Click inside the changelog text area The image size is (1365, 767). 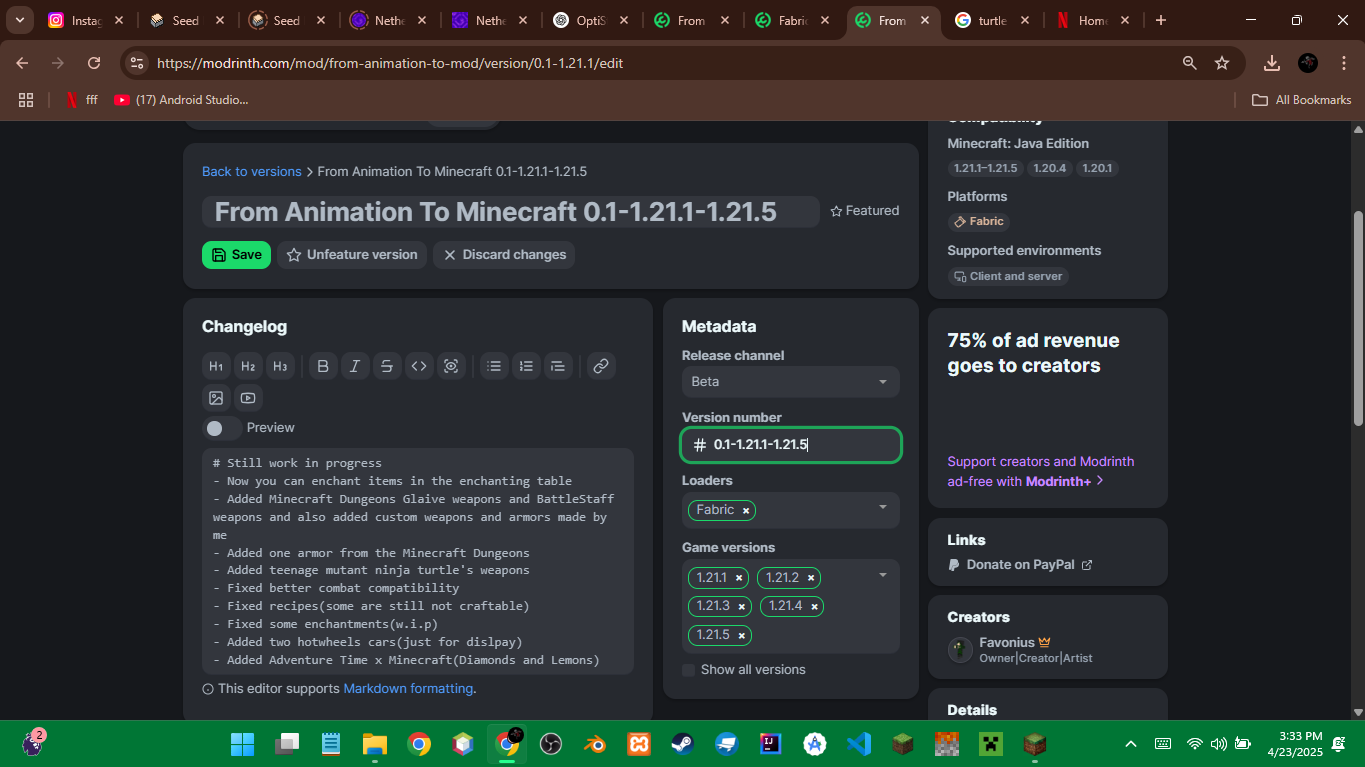(x=418, y=561)
